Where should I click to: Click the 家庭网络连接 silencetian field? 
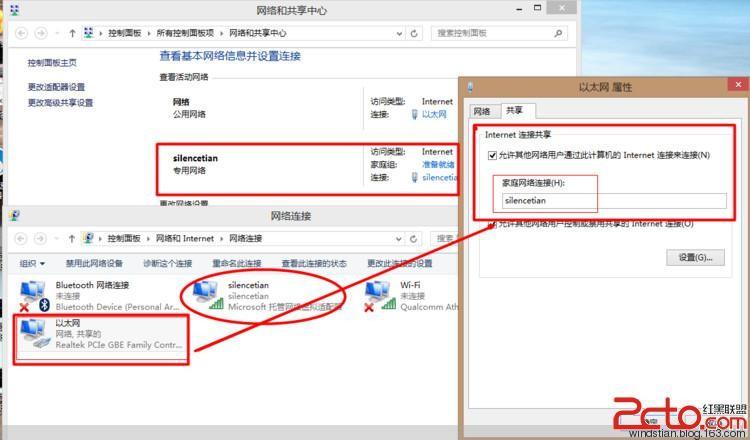pyautogui.click(x=614, y=201)
